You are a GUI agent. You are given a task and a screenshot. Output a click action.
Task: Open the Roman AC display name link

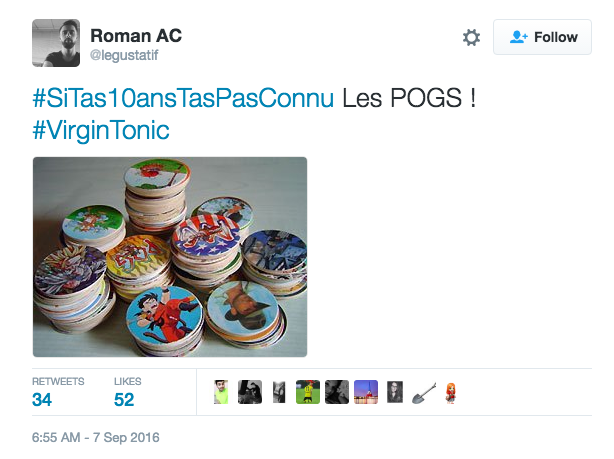coord(136,36)
